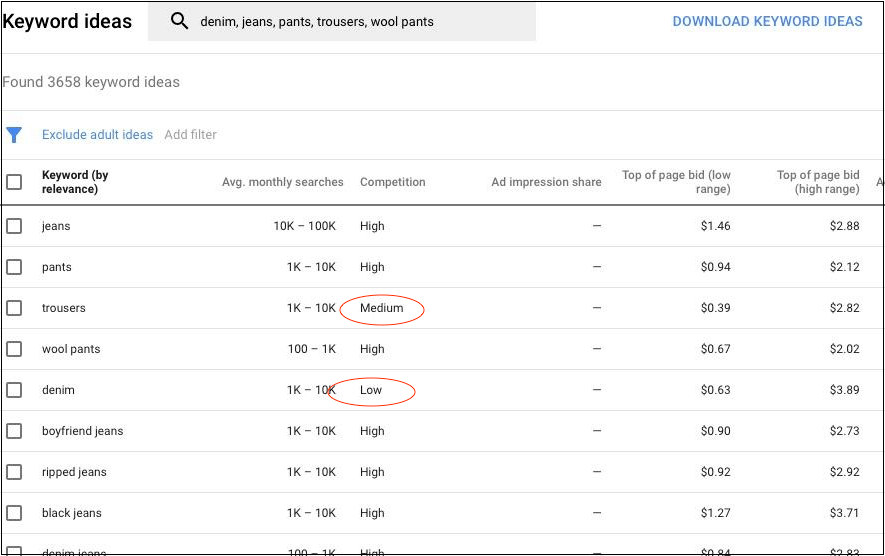Click the magnifying glass search icon

(x=180, y=22)
